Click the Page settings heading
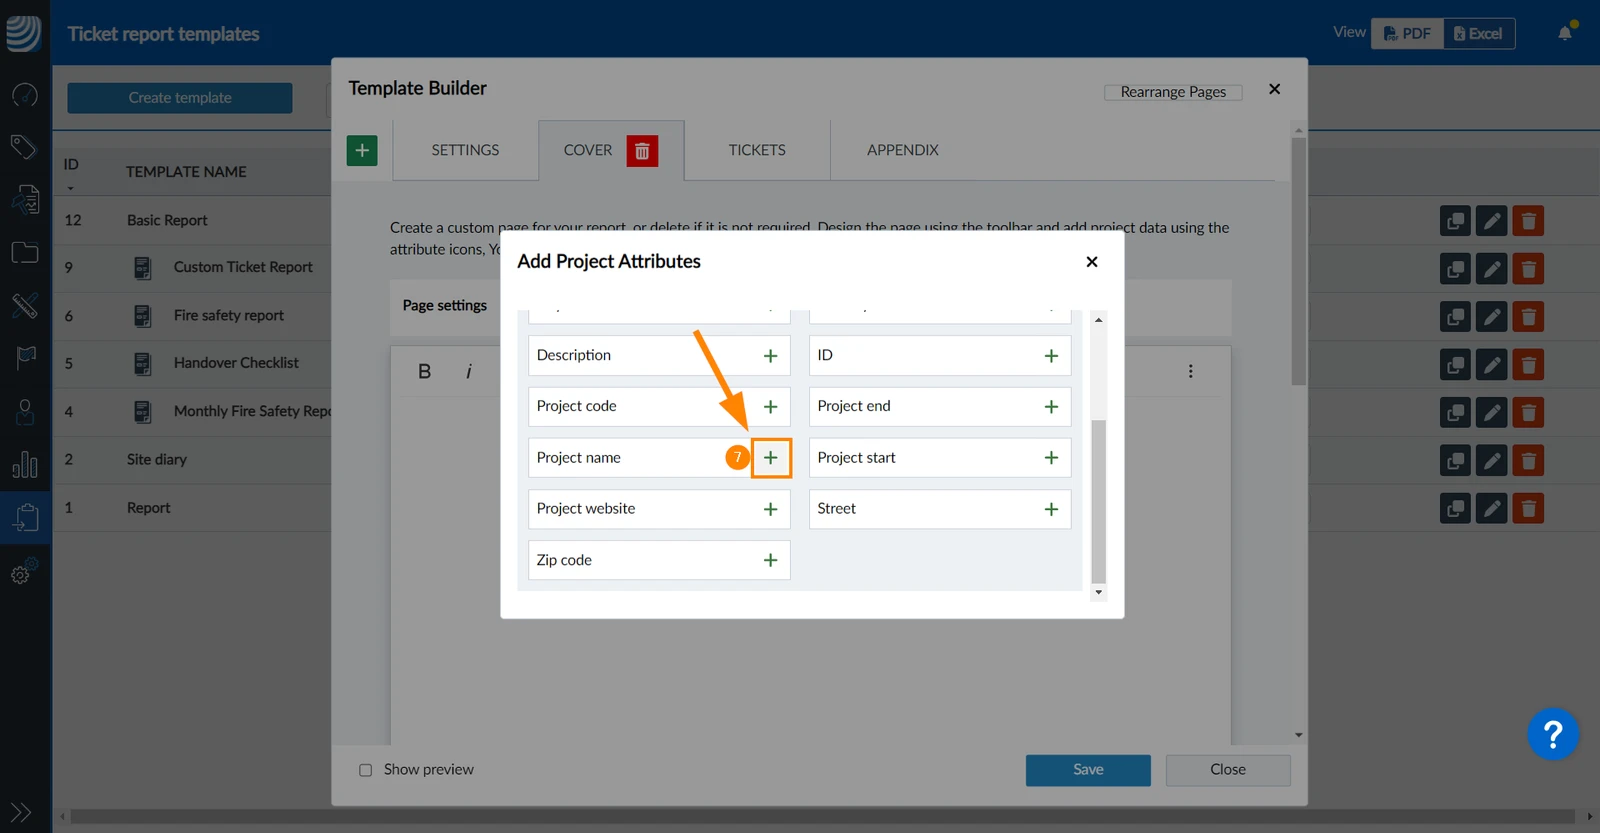Image resolution: width=1600 pixels, height=833 pixels. click(445, 306)
